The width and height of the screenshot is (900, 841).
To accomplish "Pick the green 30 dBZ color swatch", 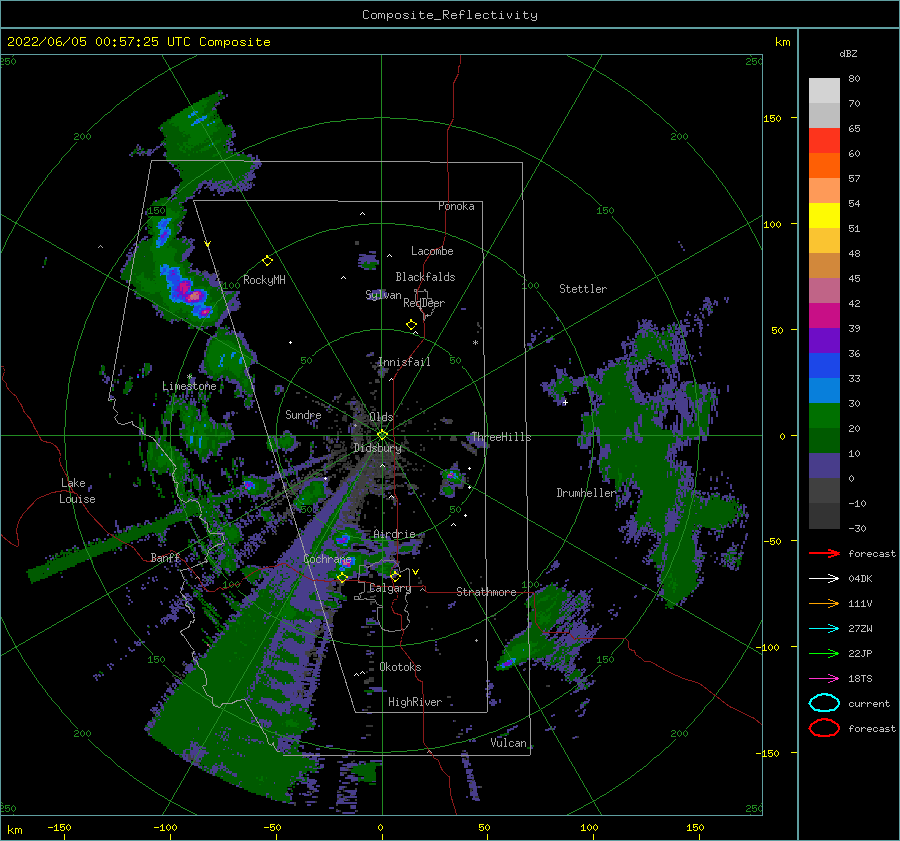I will point(824,416).
